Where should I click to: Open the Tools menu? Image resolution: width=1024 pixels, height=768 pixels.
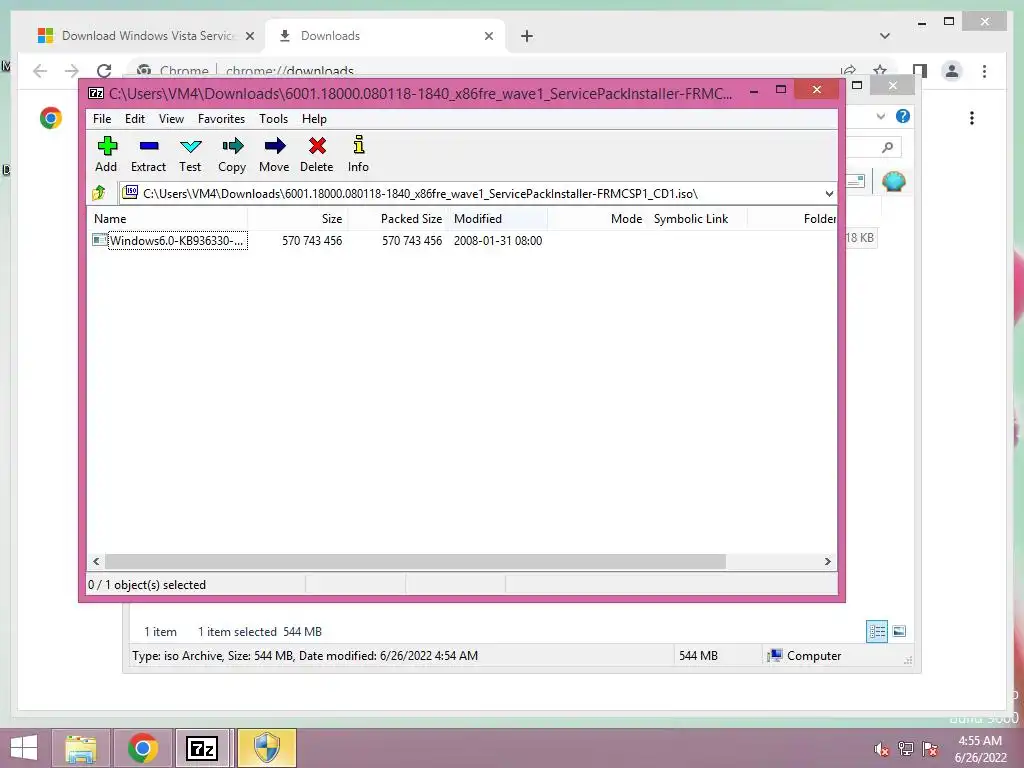point(273,119)
